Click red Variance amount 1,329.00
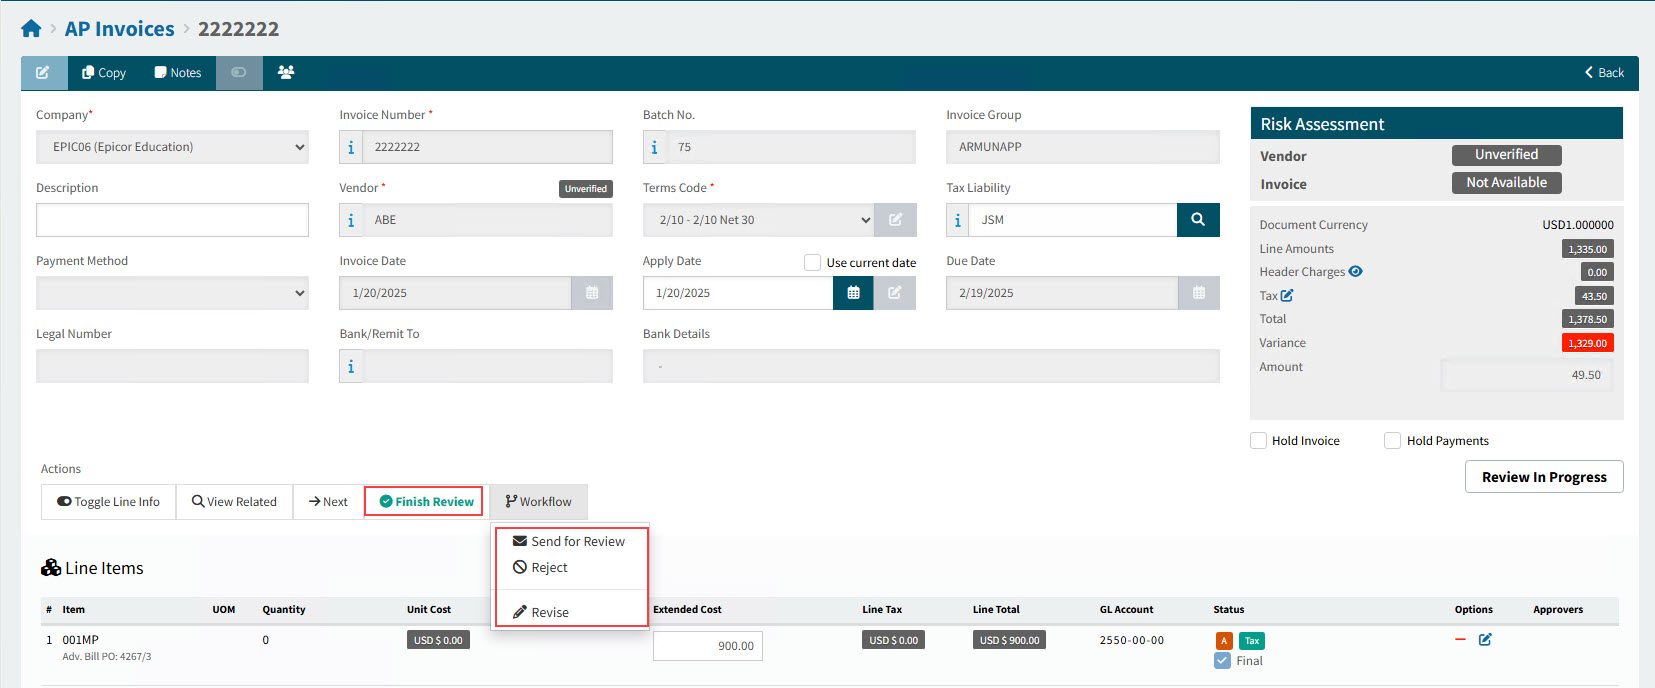The image size is (1655, 688). coord(1588,343)
